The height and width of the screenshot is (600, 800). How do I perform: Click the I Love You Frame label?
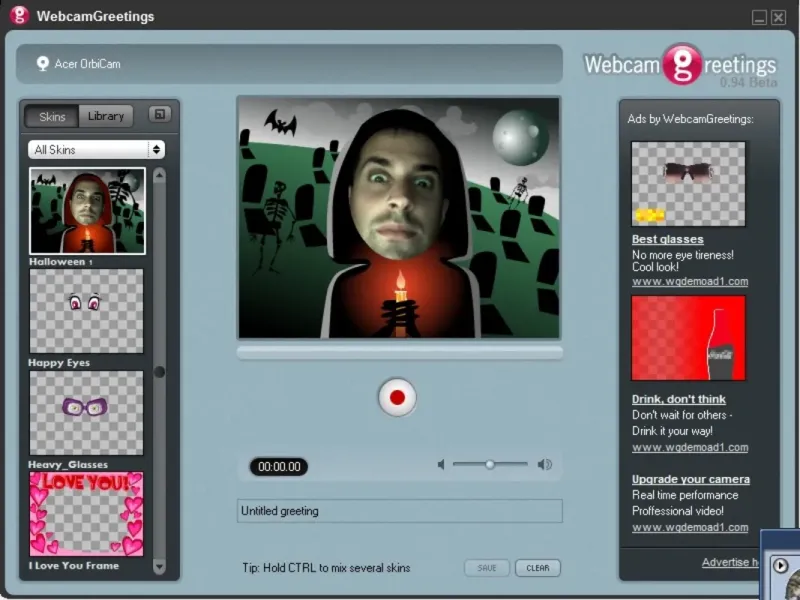tap(73, 565)
